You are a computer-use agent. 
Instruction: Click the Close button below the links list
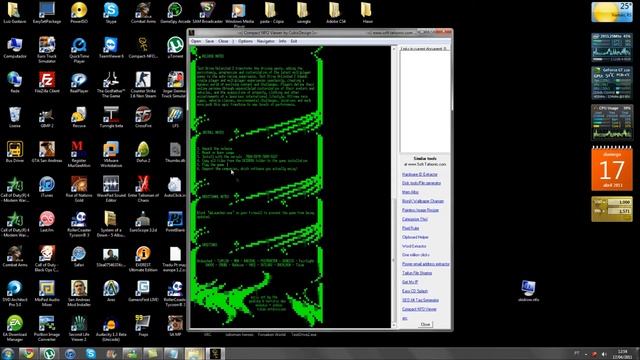(425, 324)
